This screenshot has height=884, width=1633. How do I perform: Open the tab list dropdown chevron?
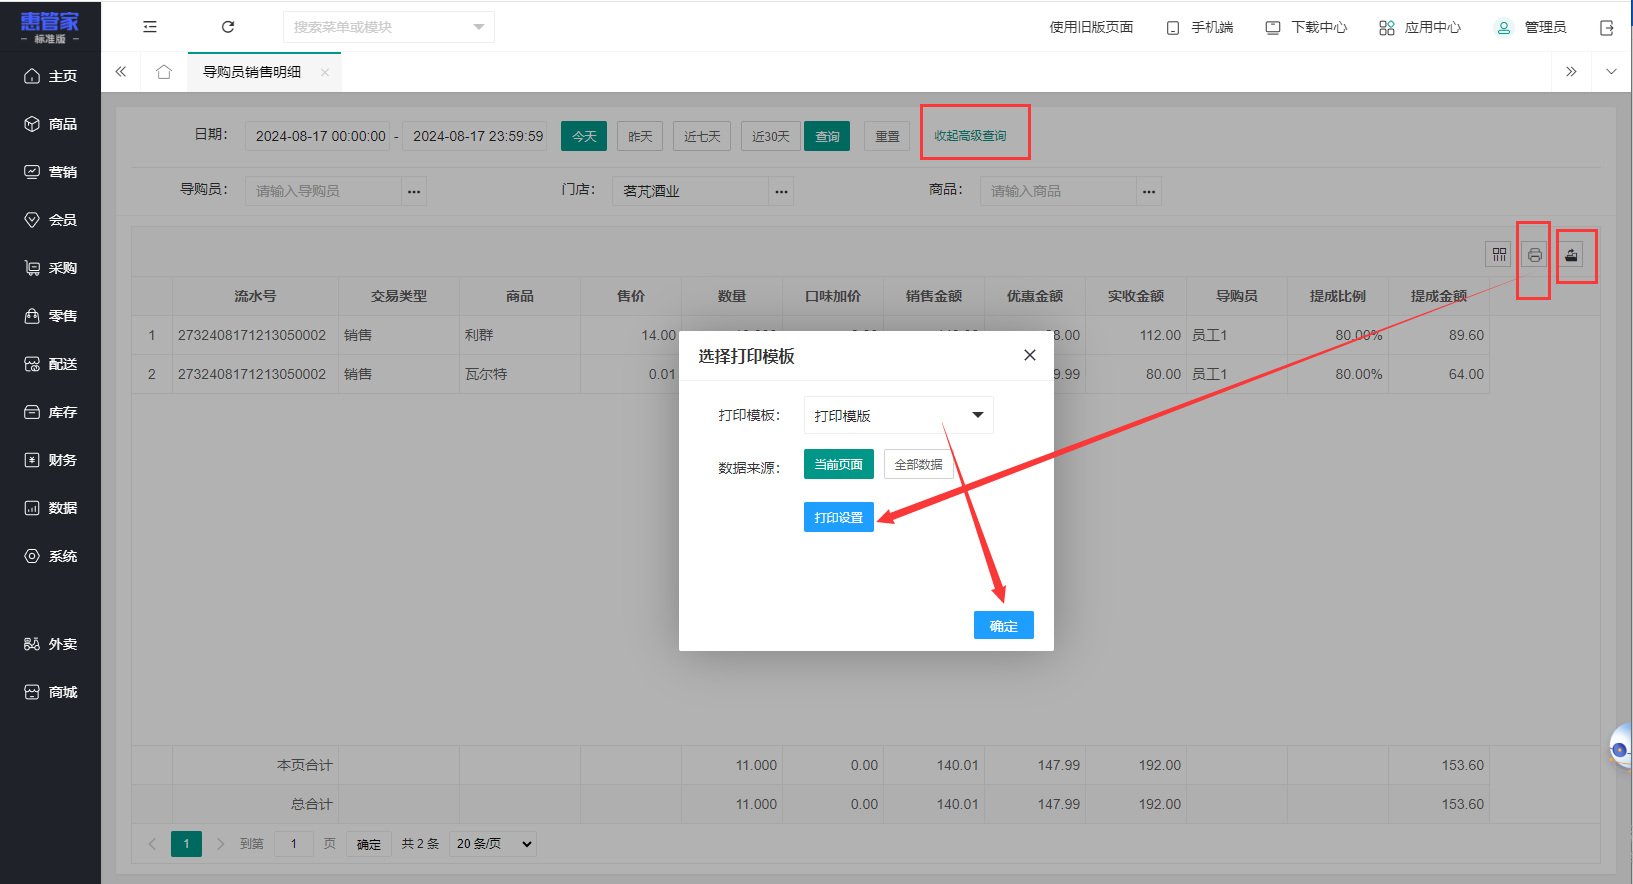[x=1611, y=72]
